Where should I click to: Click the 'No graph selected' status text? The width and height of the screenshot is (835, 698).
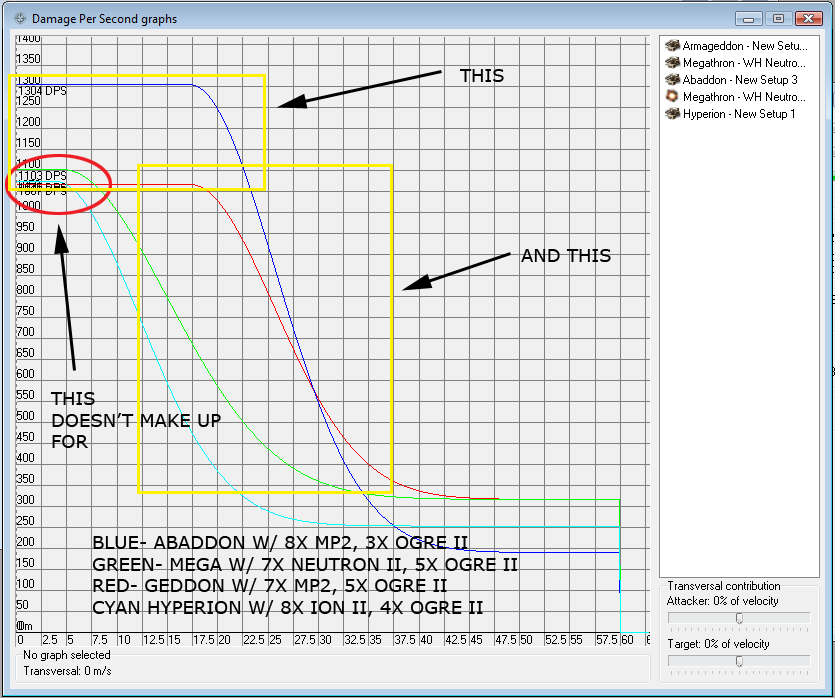tap(67, 655)
